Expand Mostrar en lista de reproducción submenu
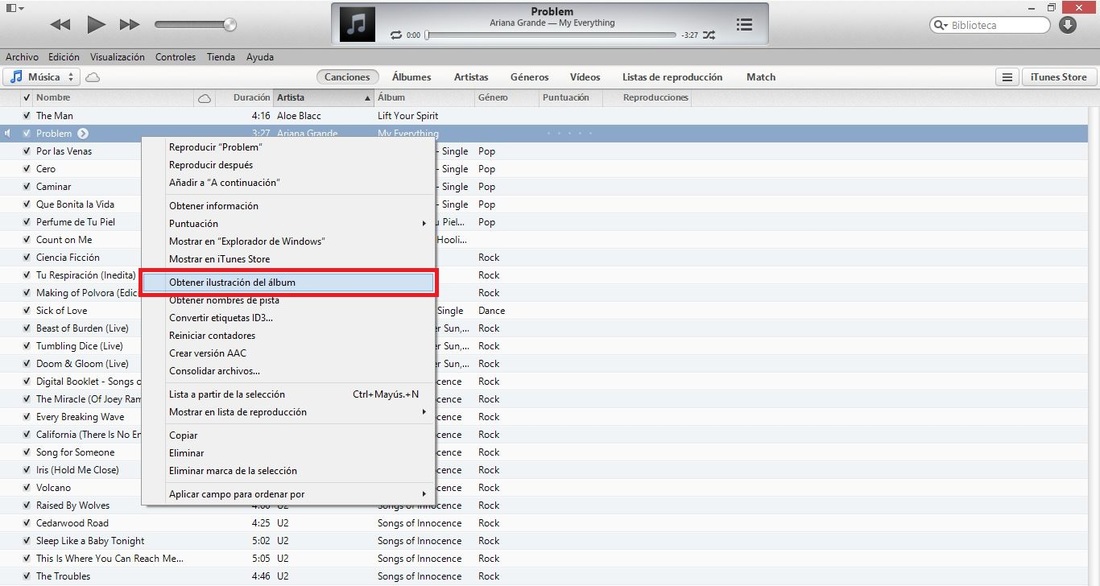The width and height of the screenshot is (1100, 586). [288, 412]
